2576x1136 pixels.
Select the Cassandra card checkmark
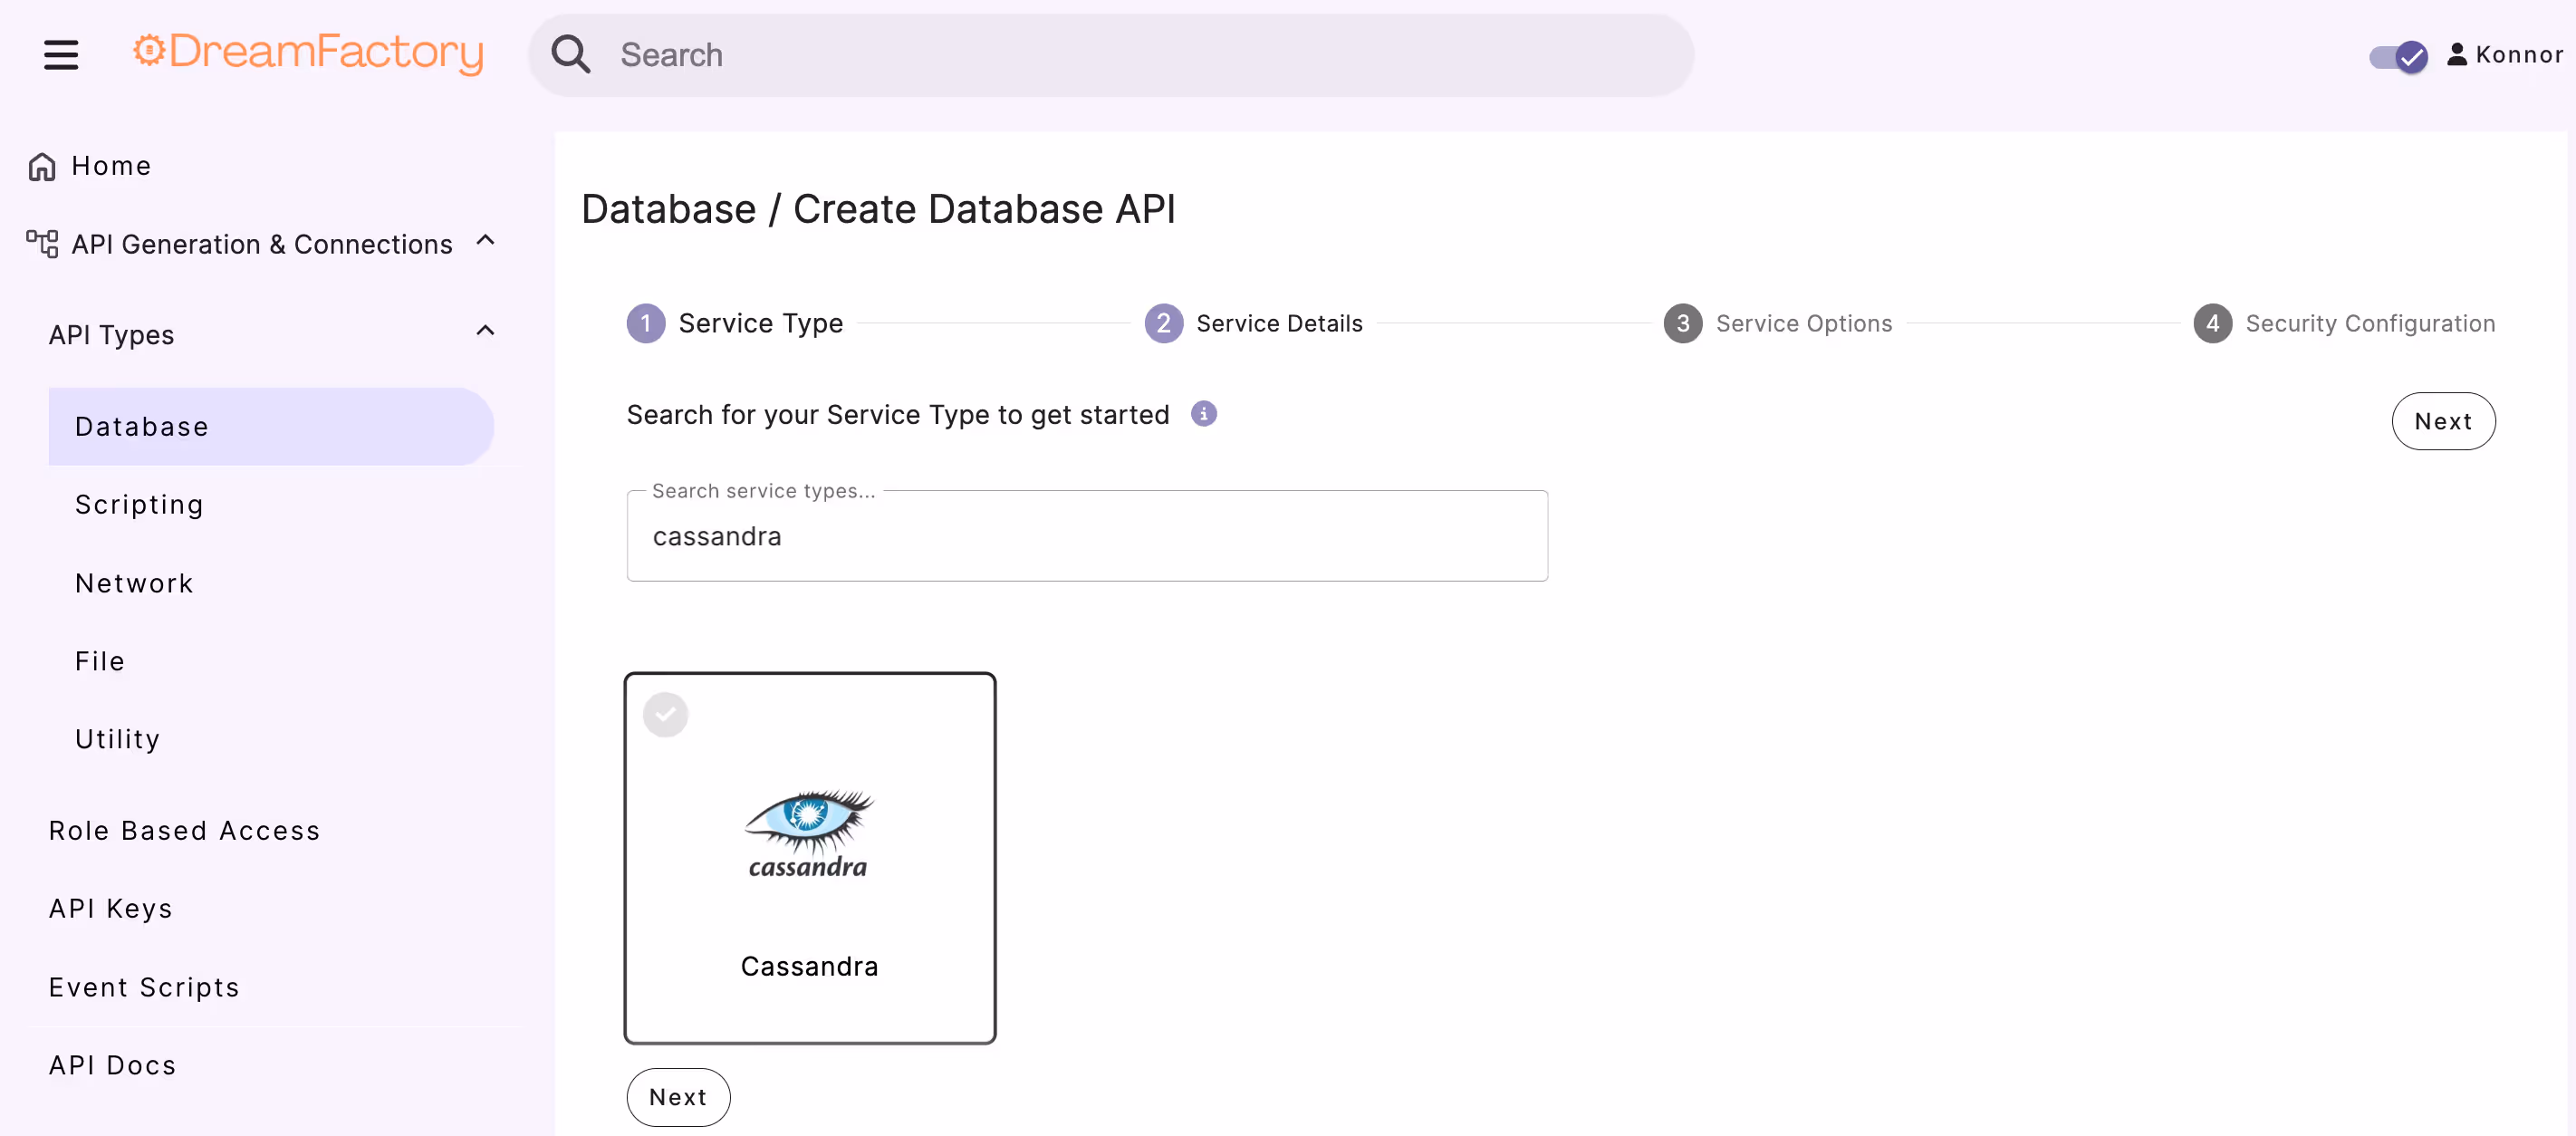(x=665, y=714)
